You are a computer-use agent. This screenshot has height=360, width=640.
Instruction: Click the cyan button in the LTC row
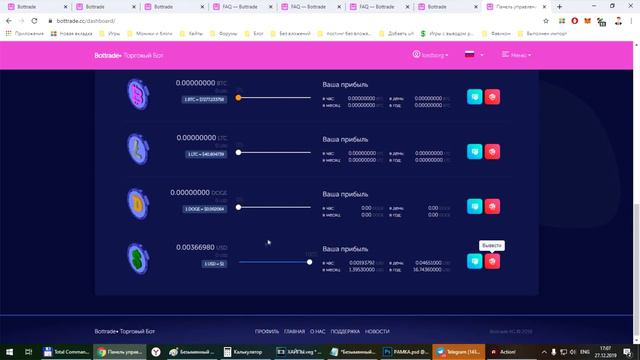point(474,151)
